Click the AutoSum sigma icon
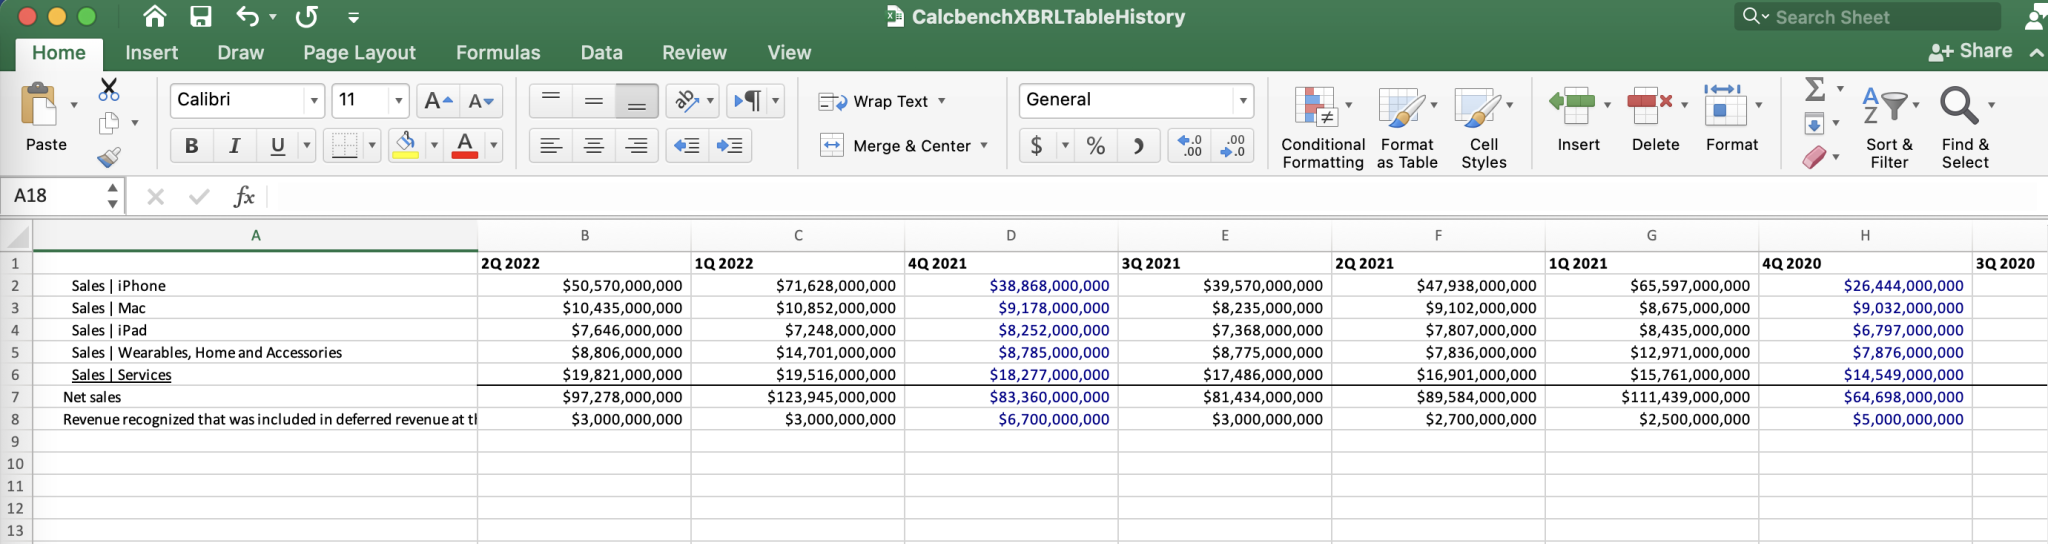Screen dimensions: 2048x544 (1815, 89)
